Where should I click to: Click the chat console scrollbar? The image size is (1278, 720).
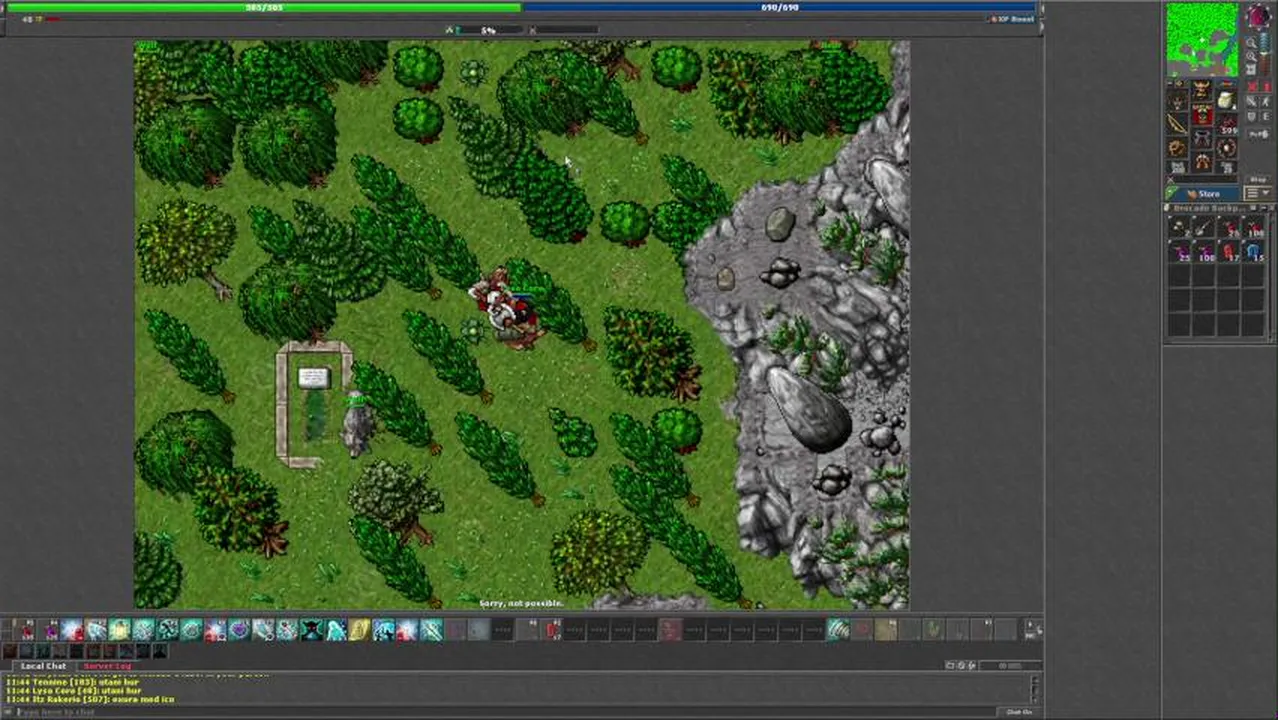1034,690
